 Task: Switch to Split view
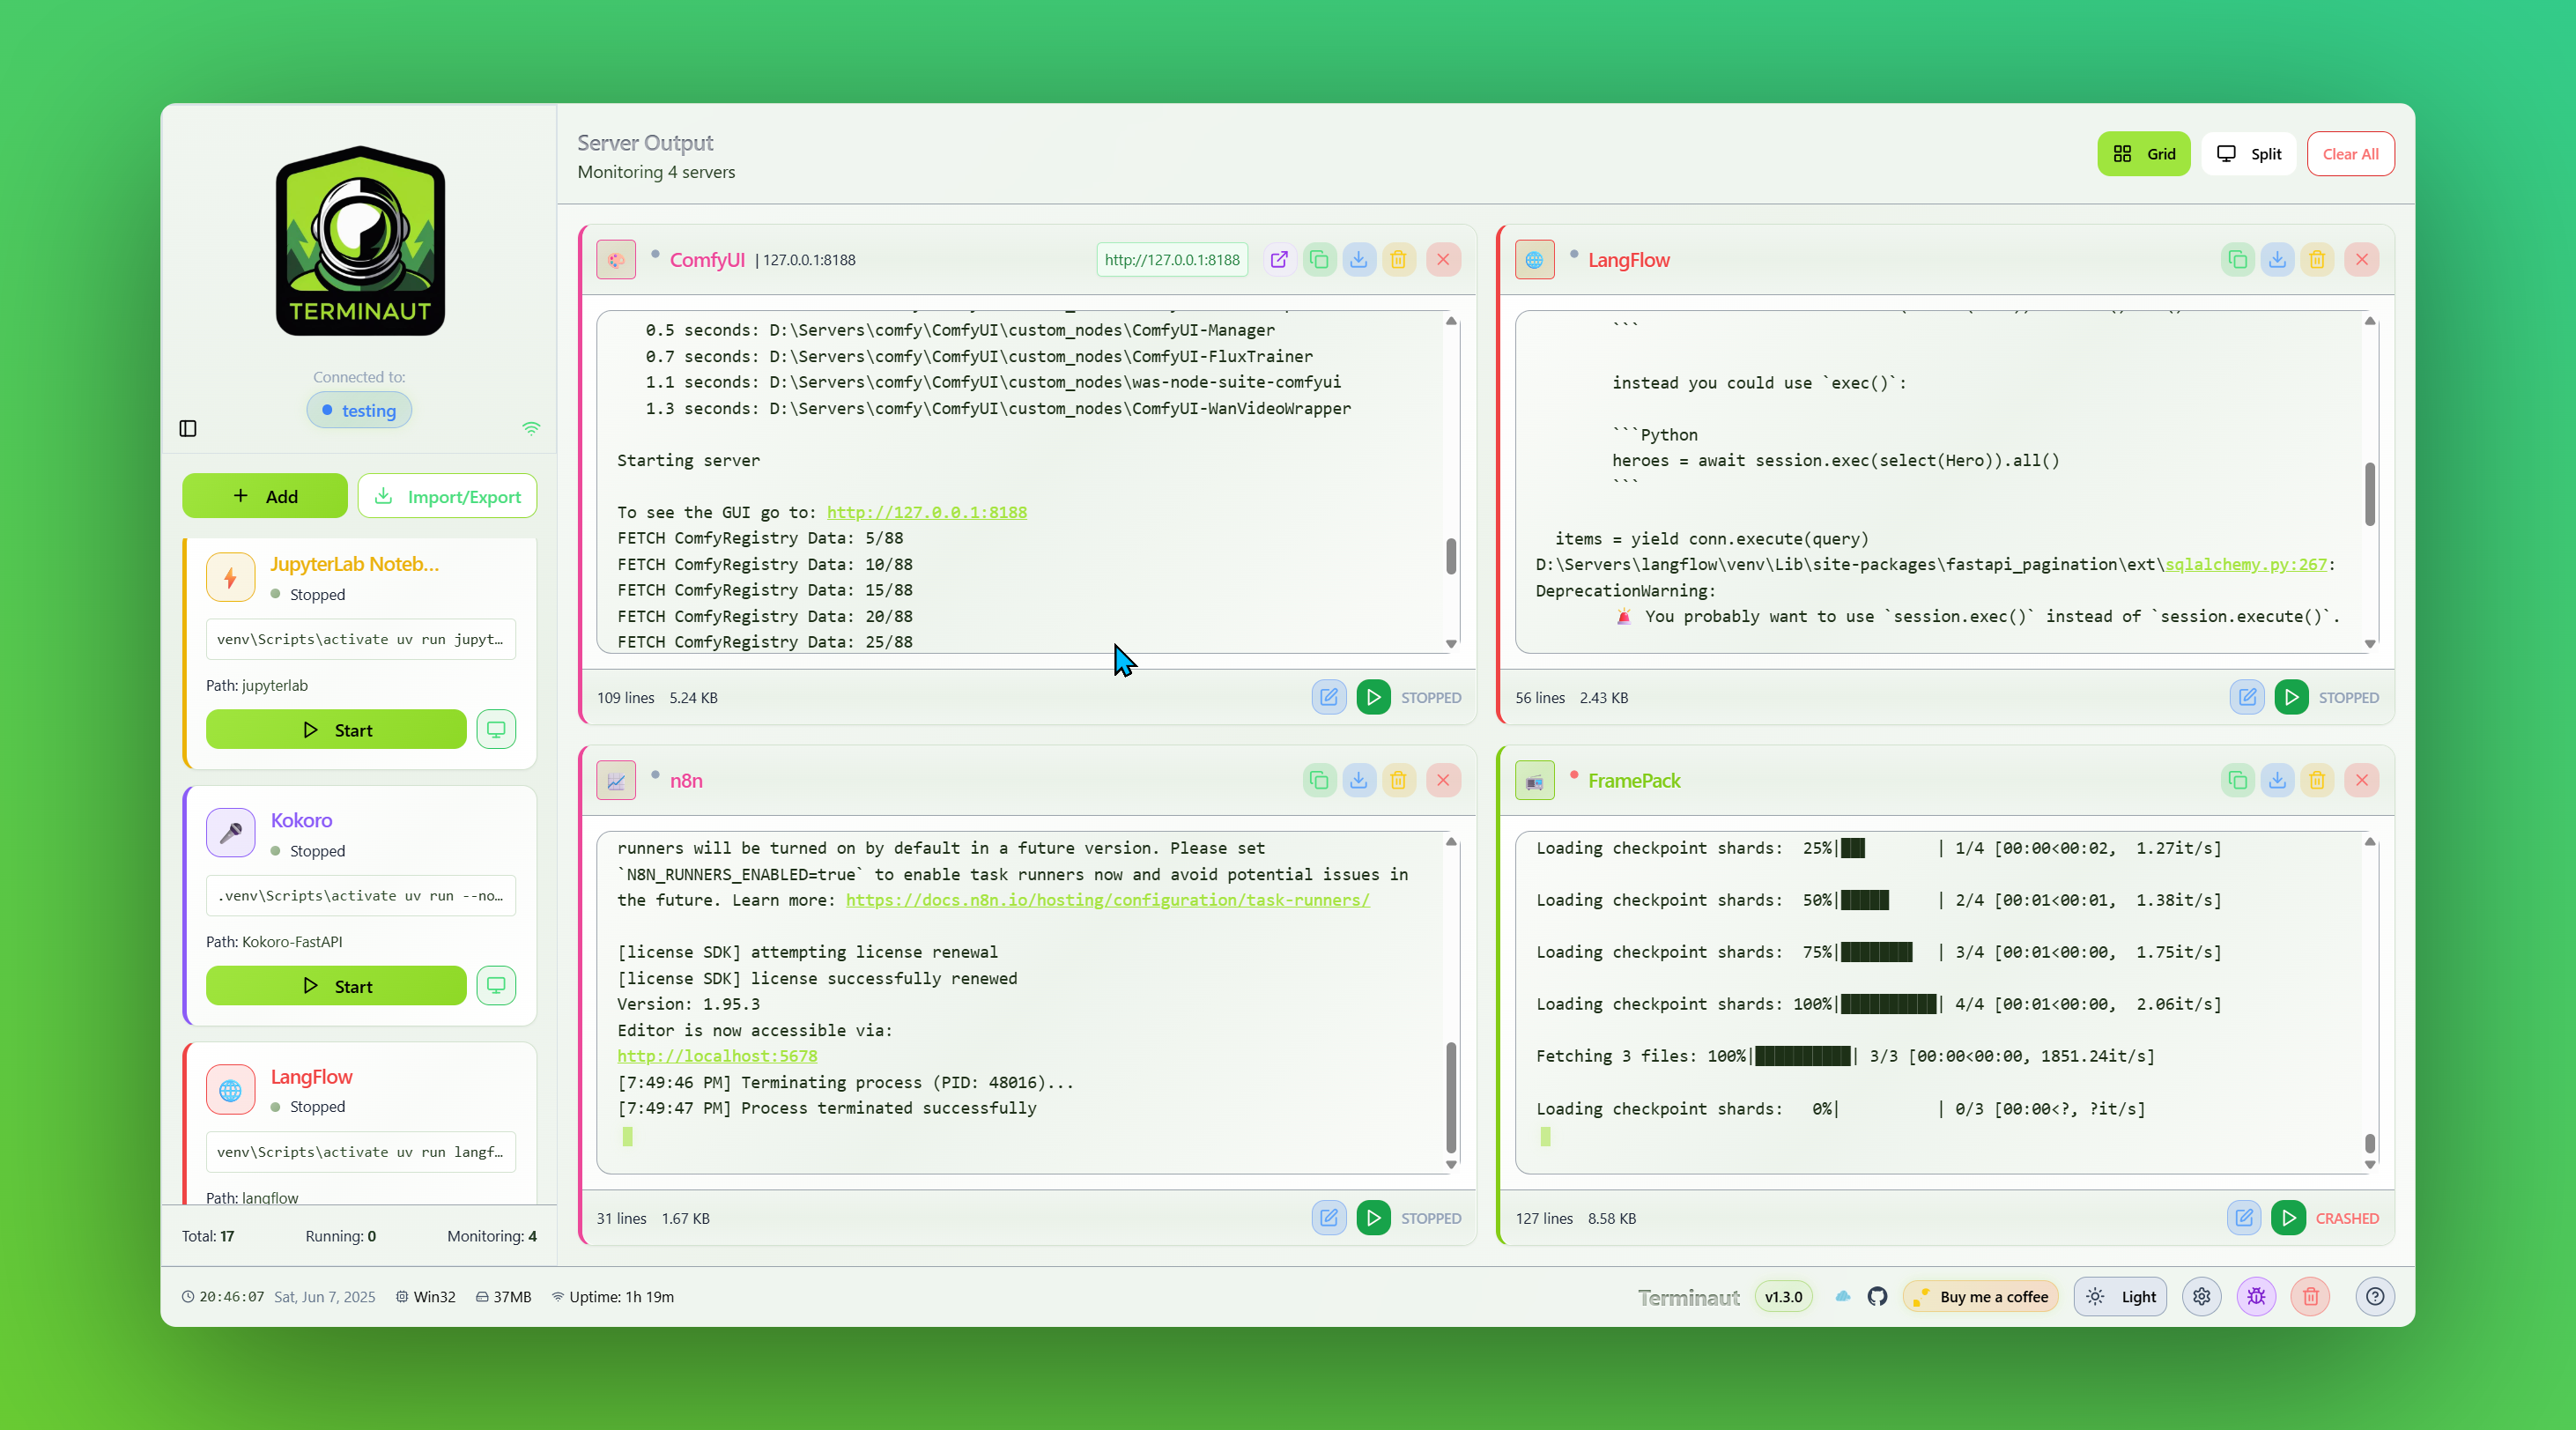click(x=2248, y=154)
